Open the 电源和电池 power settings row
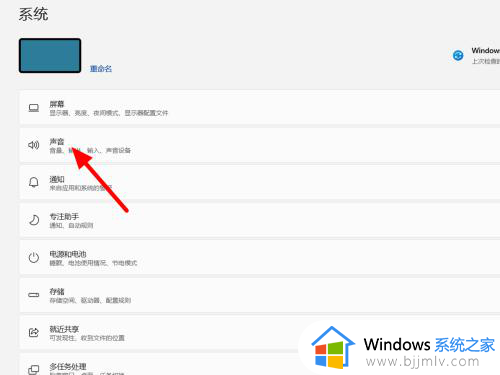The image size is (500, 375). coord(260,258)
